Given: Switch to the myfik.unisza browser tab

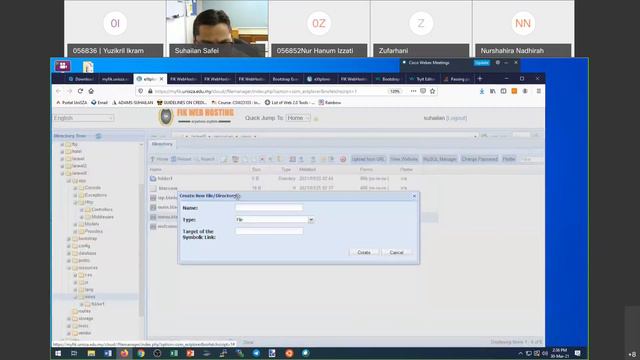Looking at the screenshot, I should [x=115, y=79].
